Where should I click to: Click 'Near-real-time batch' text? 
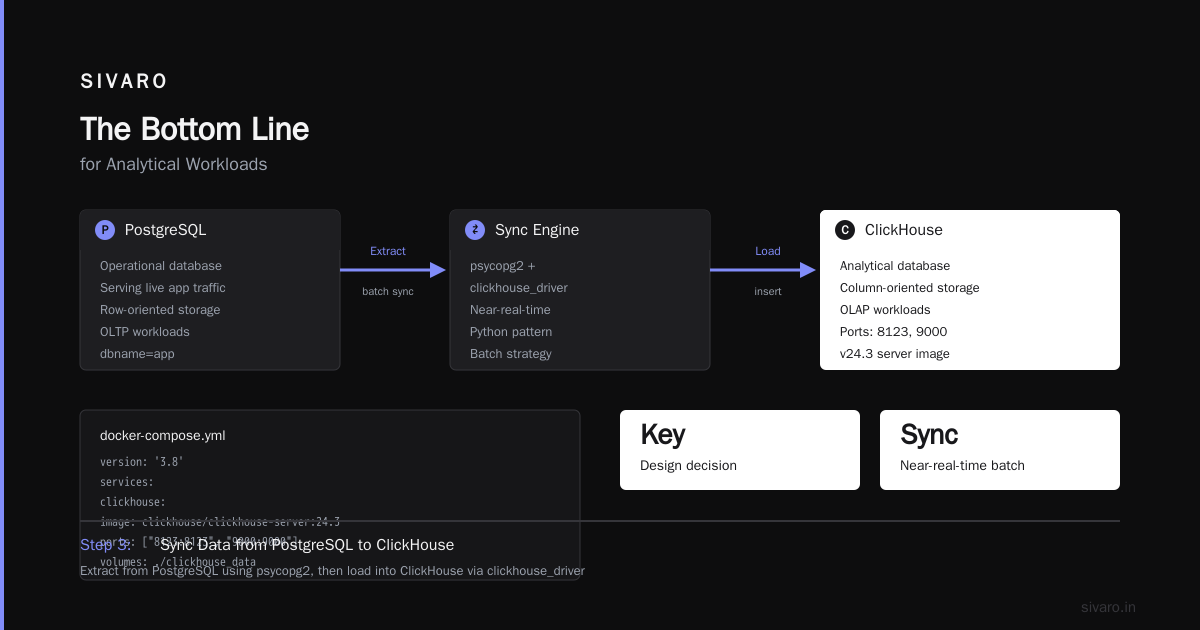pyautogui.click(x=962, y=466)
